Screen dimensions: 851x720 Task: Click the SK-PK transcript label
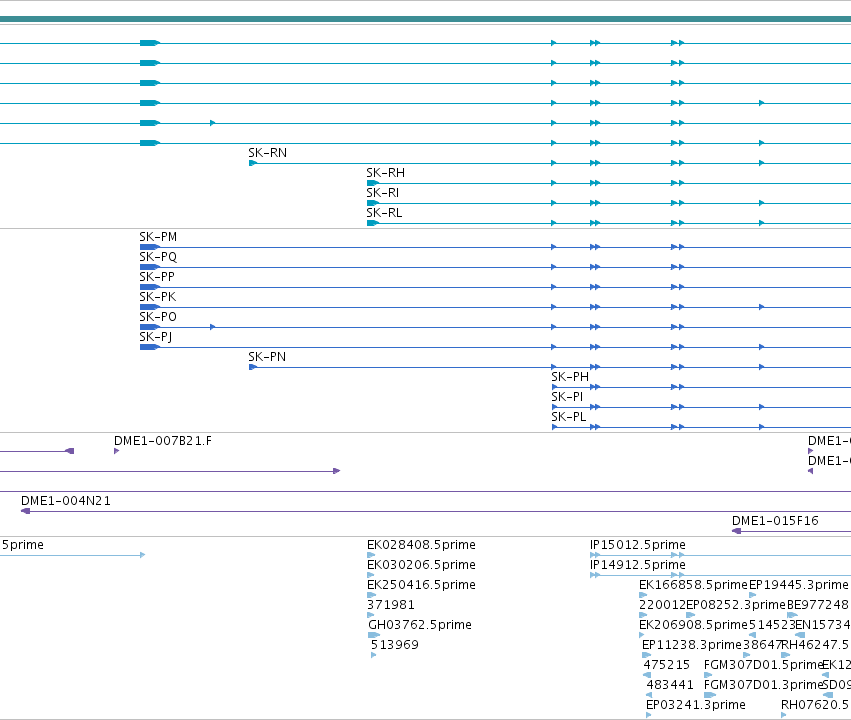click(157, 297)
